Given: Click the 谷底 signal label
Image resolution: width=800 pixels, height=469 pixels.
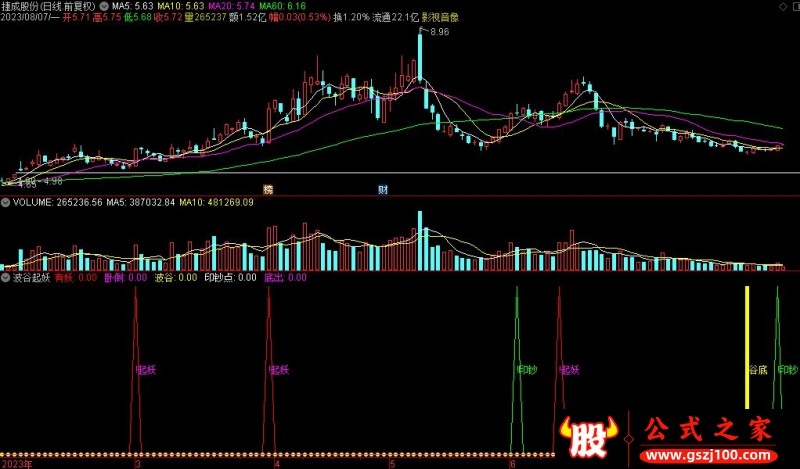Looking at the screenshot, I should coord(758,370).
